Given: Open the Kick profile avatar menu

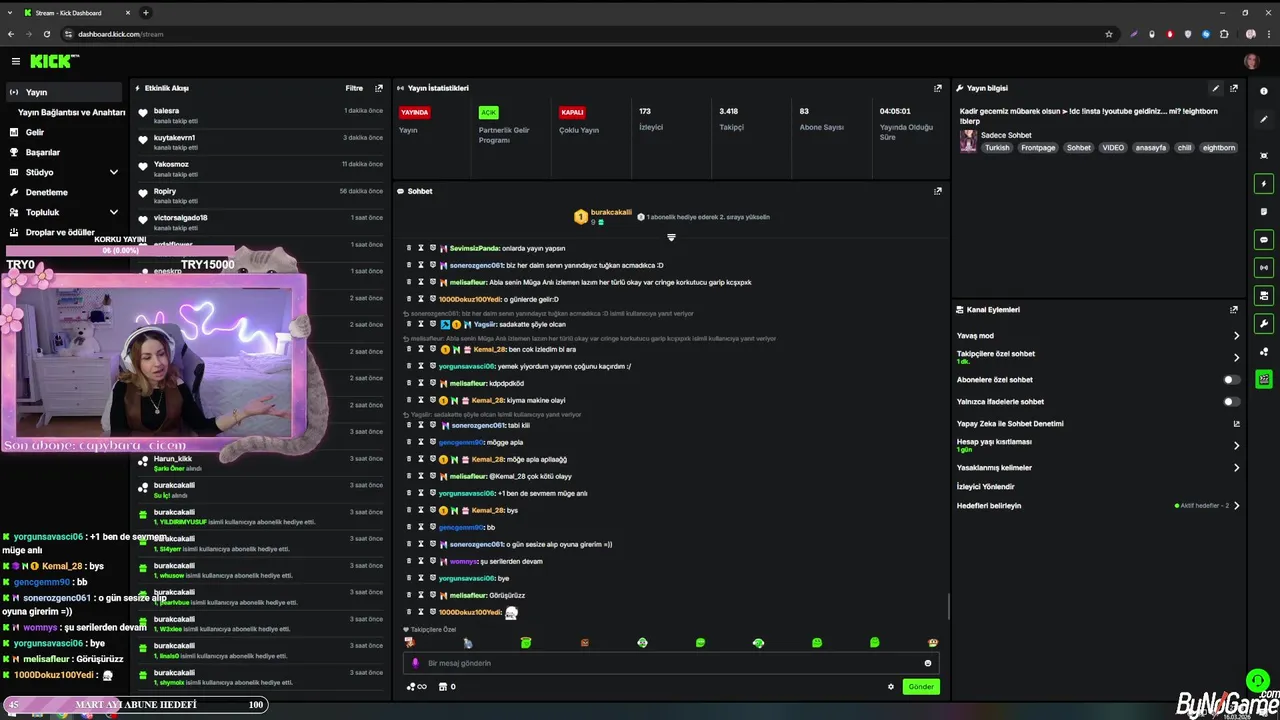Looking at the screenshot, I should coord(1251,61).
